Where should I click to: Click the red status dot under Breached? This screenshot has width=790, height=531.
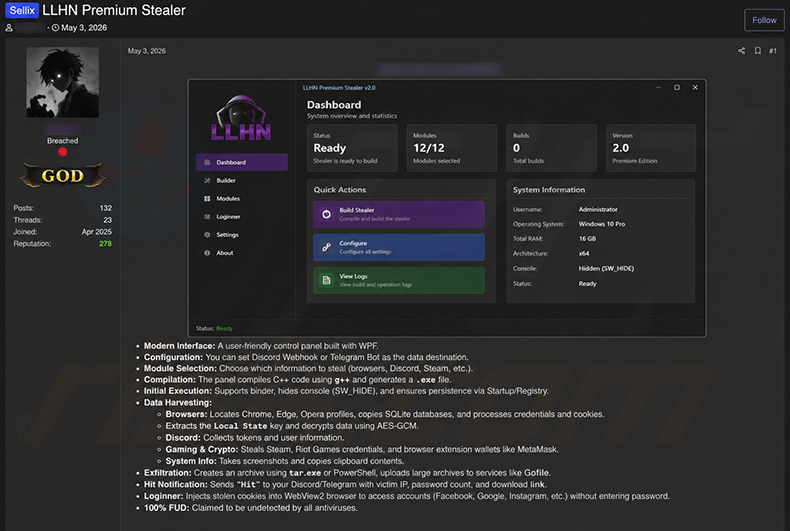pyautogui.click(x=62, y=152)
